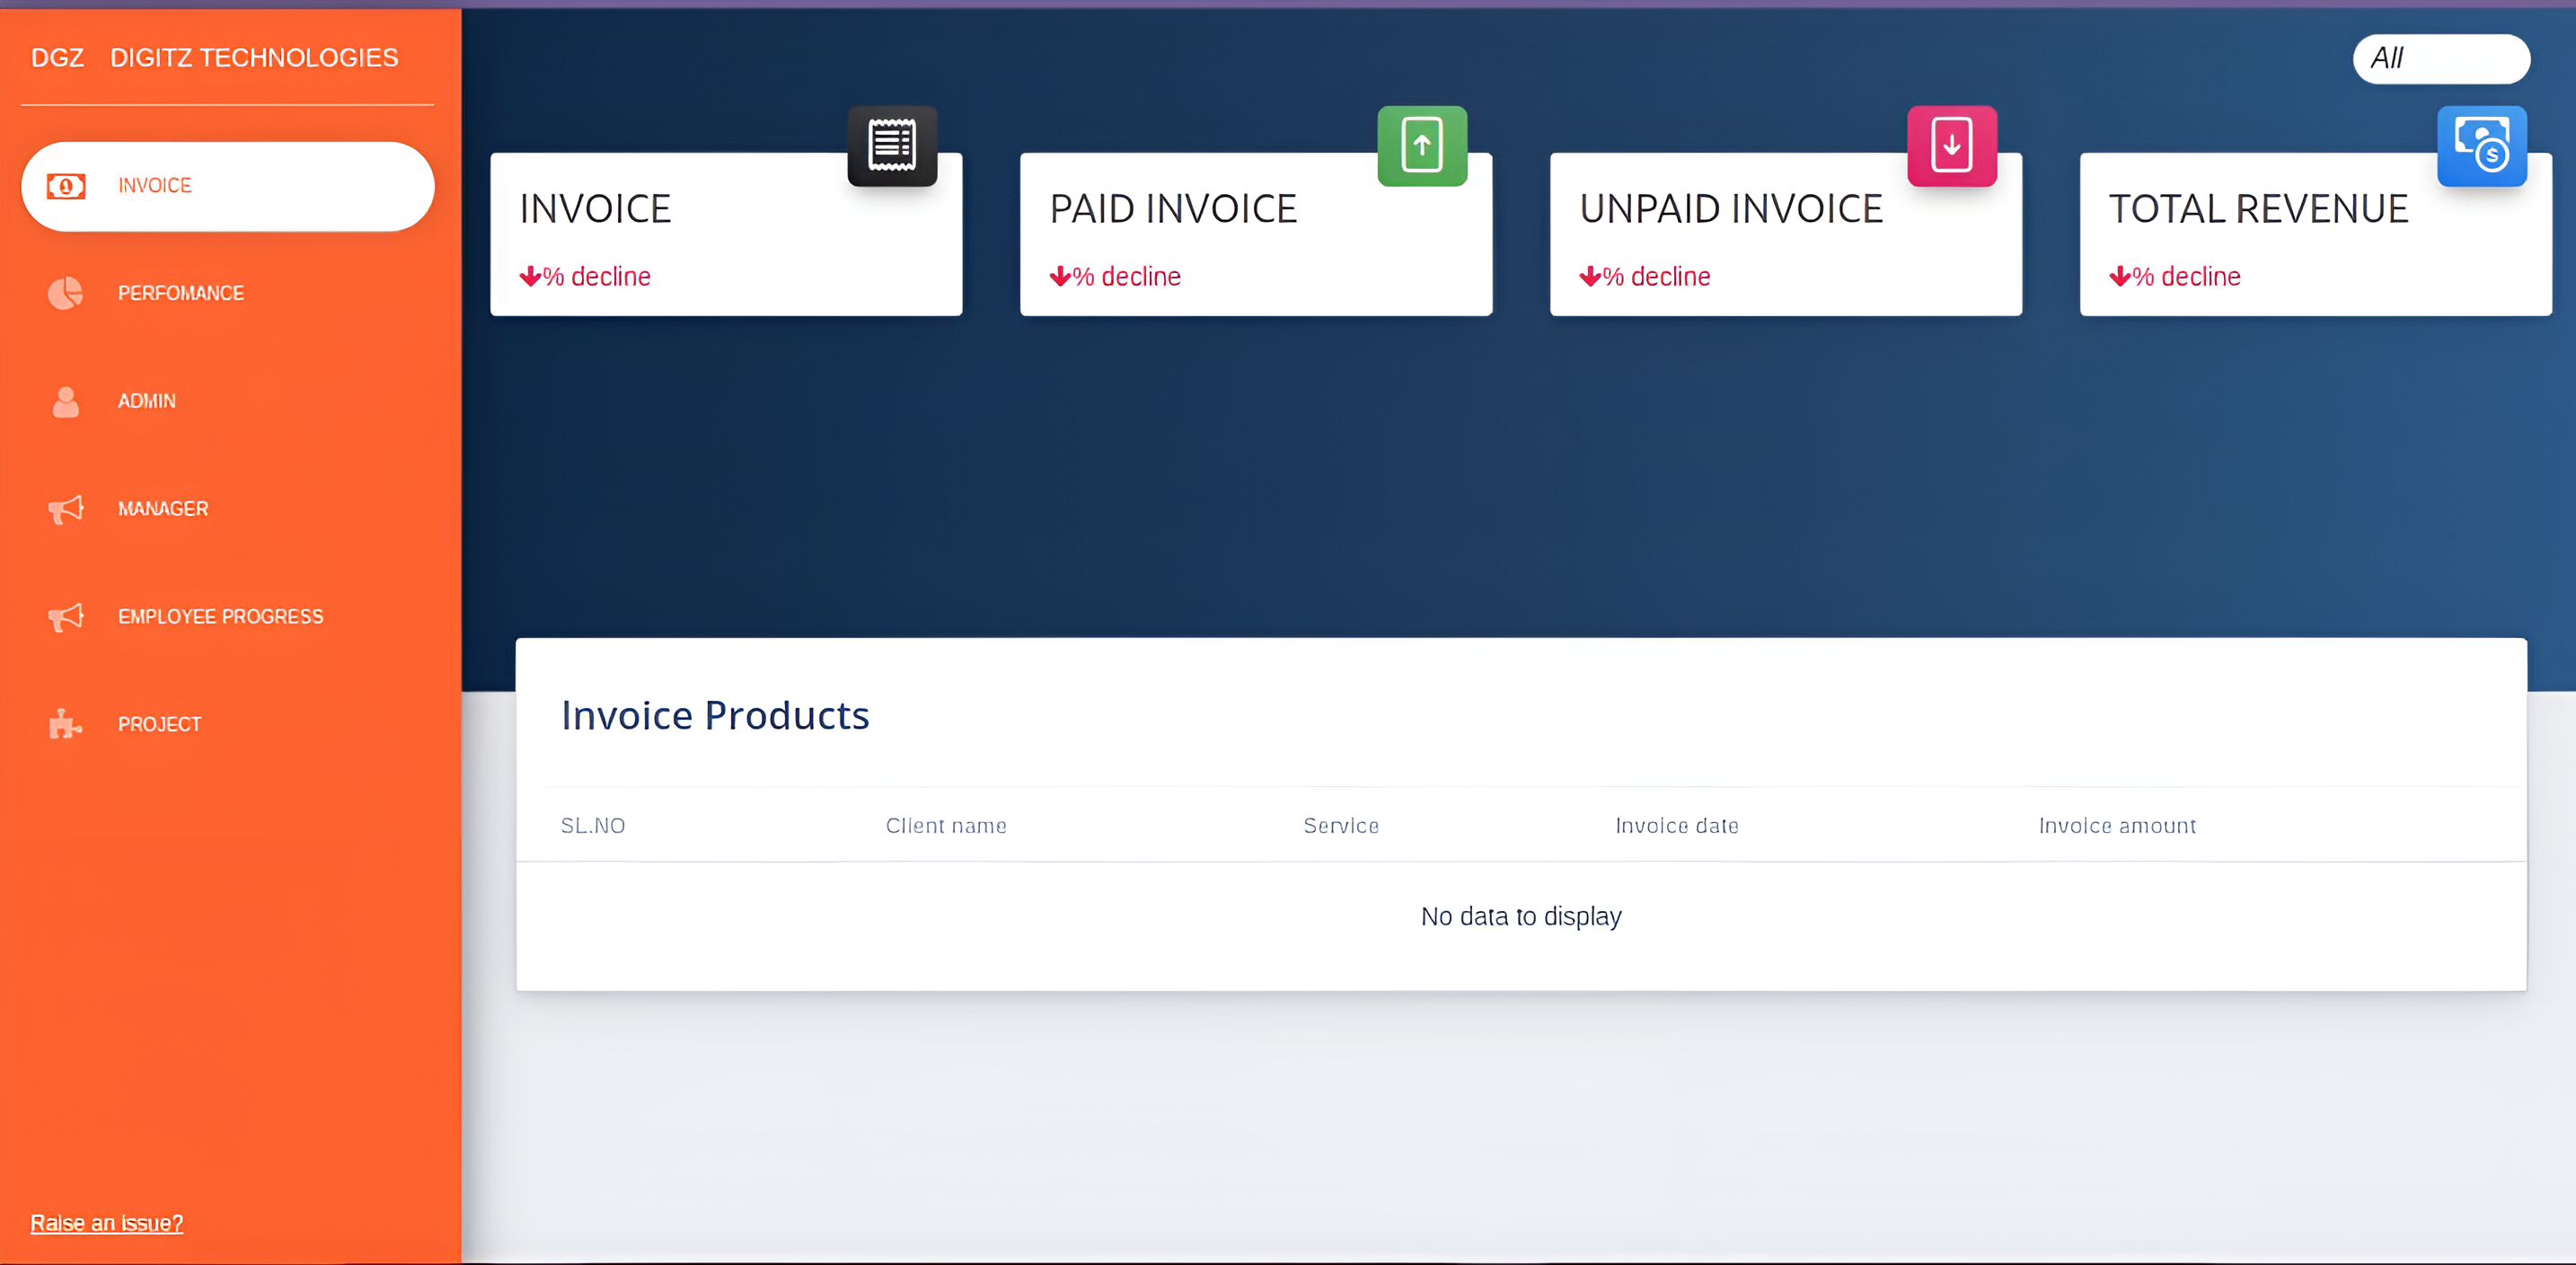Click % decline text on Total Revenue card
This screenshot has height=1265, width=2576.
[2187, 277]
